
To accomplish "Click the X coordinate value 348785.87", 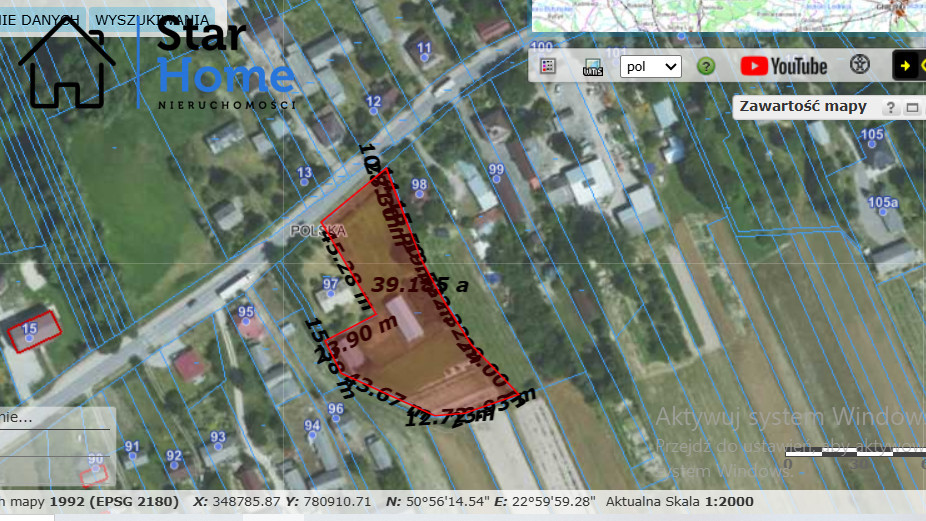I will click(x=246, y=502).
